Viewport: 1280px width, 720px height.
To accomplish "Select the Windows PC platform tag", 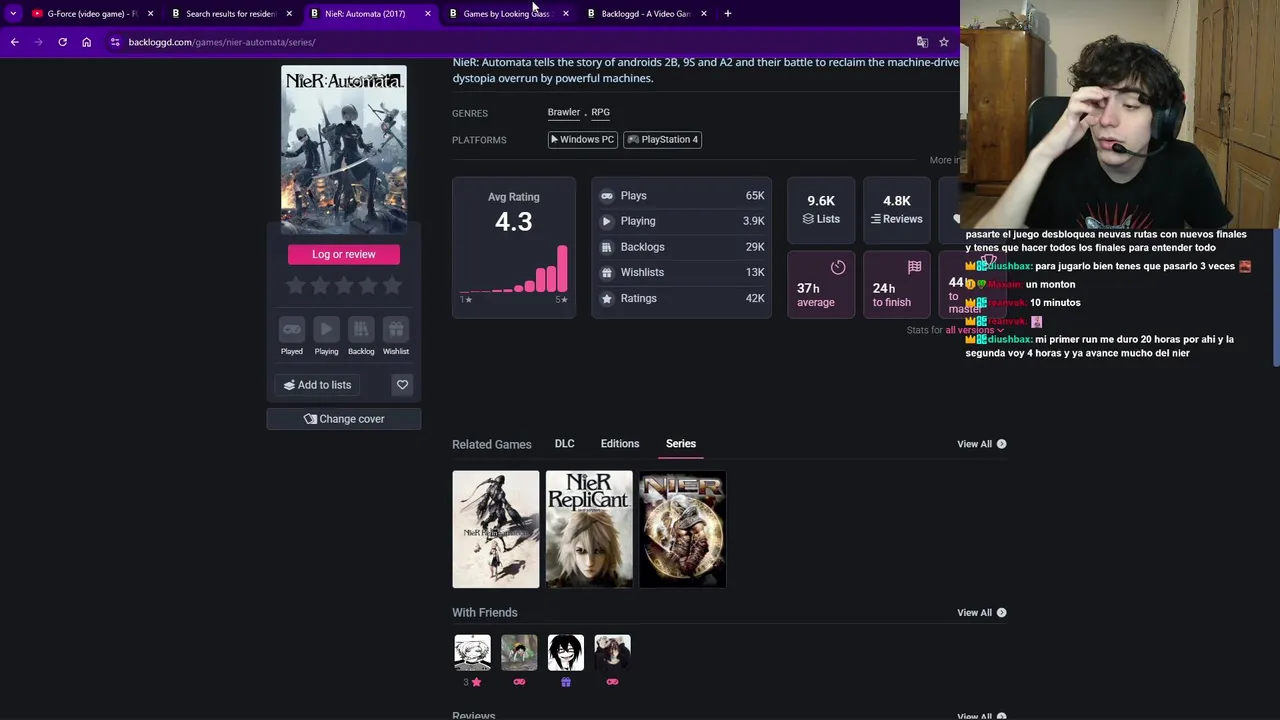I will [x=582, y=140].
